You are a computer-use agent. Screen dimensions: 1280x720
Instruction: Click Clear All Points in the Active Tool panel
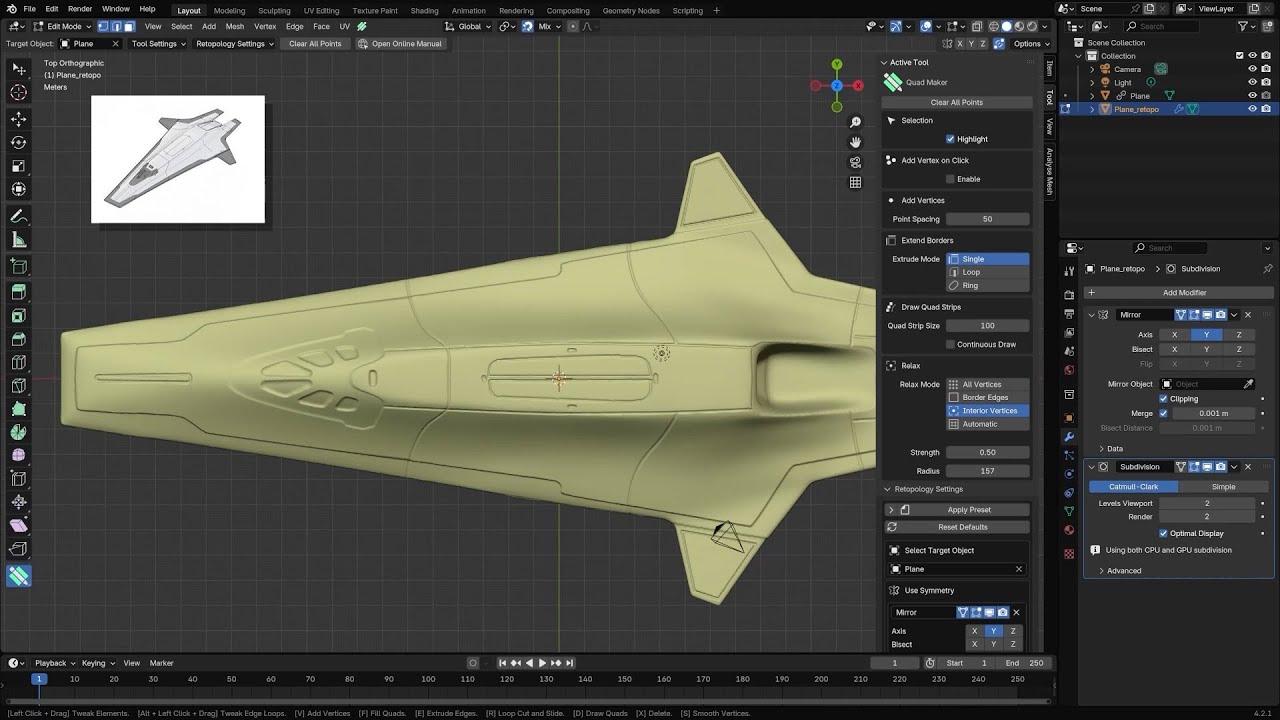click(x=957, y=102)
